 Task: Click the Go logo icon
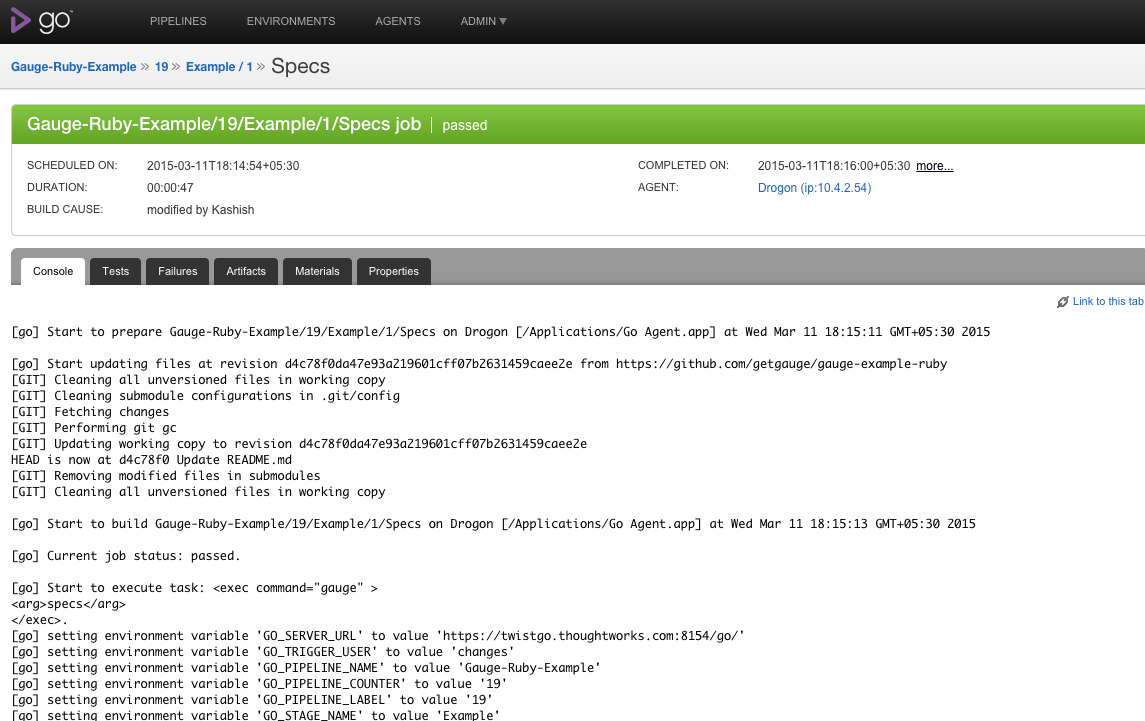tap(41, 20)
